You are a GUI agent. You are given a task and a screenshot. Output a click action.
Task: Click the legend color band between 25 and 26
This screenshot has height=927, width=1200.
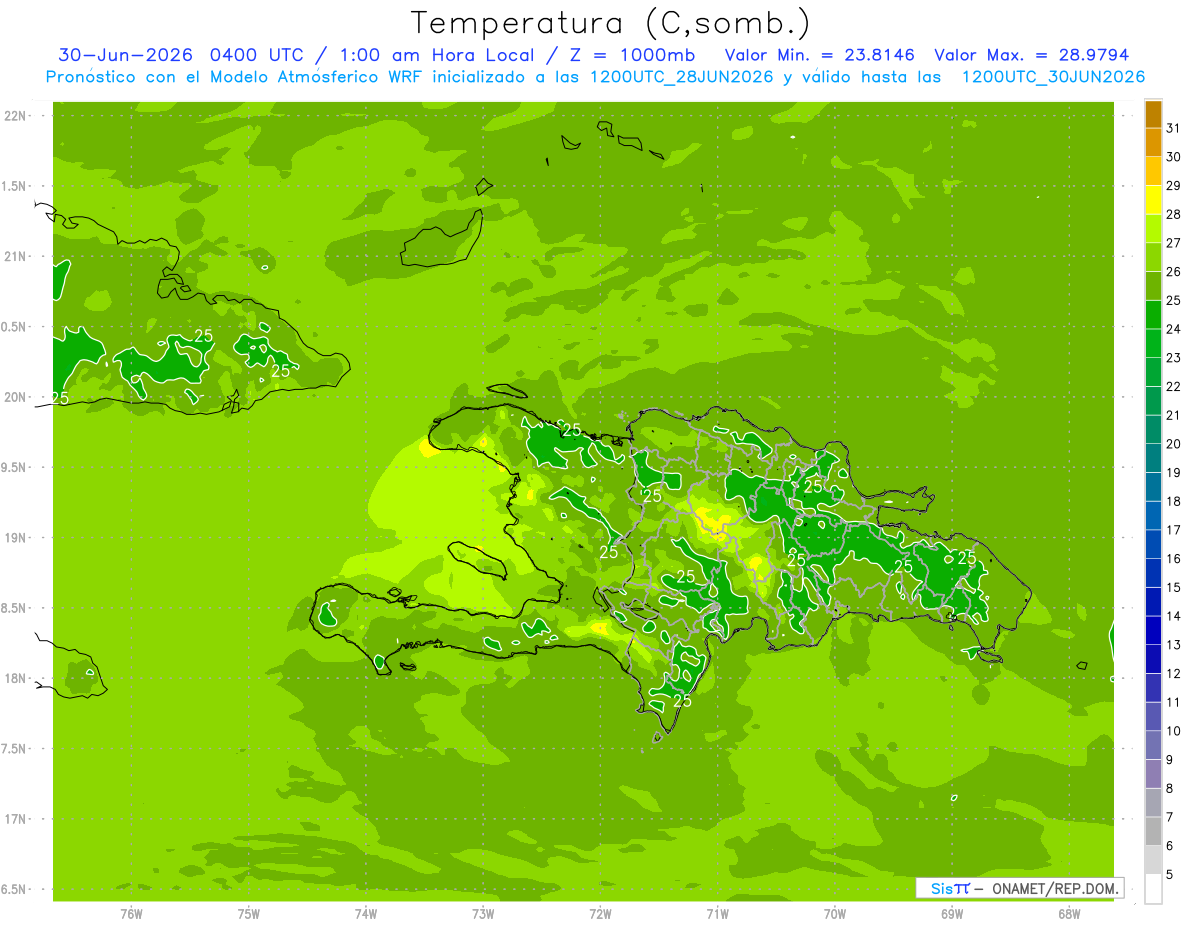click(x=1153, y=286)
